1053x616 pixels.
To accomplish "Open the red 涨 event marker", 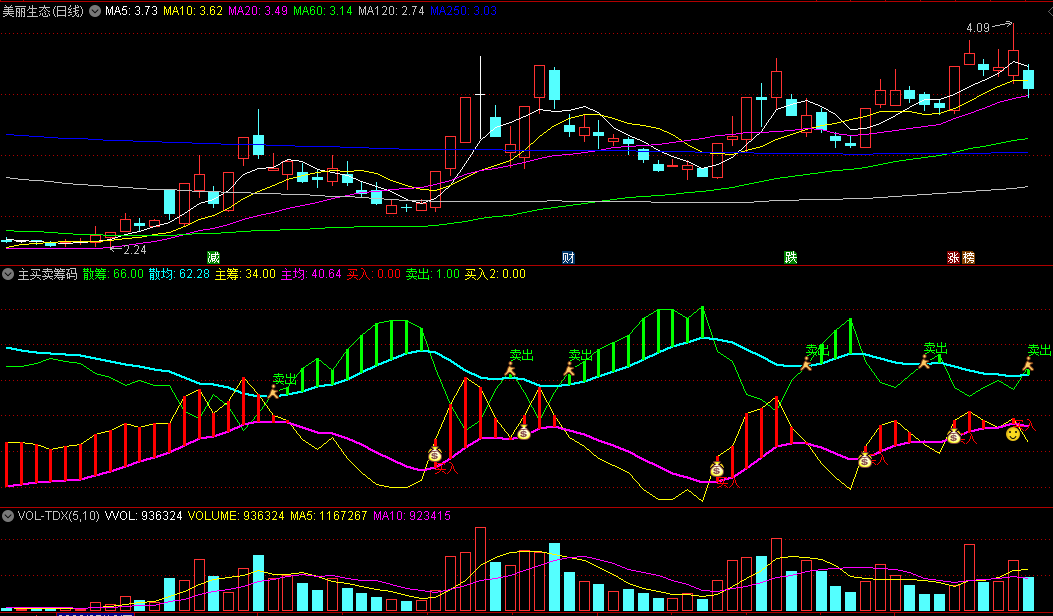I will pos(954,258).
